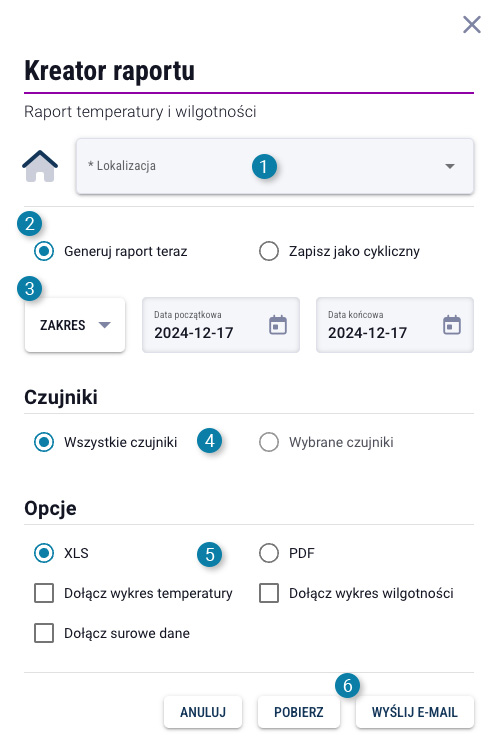
Task: Open calendar picker for Data końcowa
Action: (x=451, y=325)
